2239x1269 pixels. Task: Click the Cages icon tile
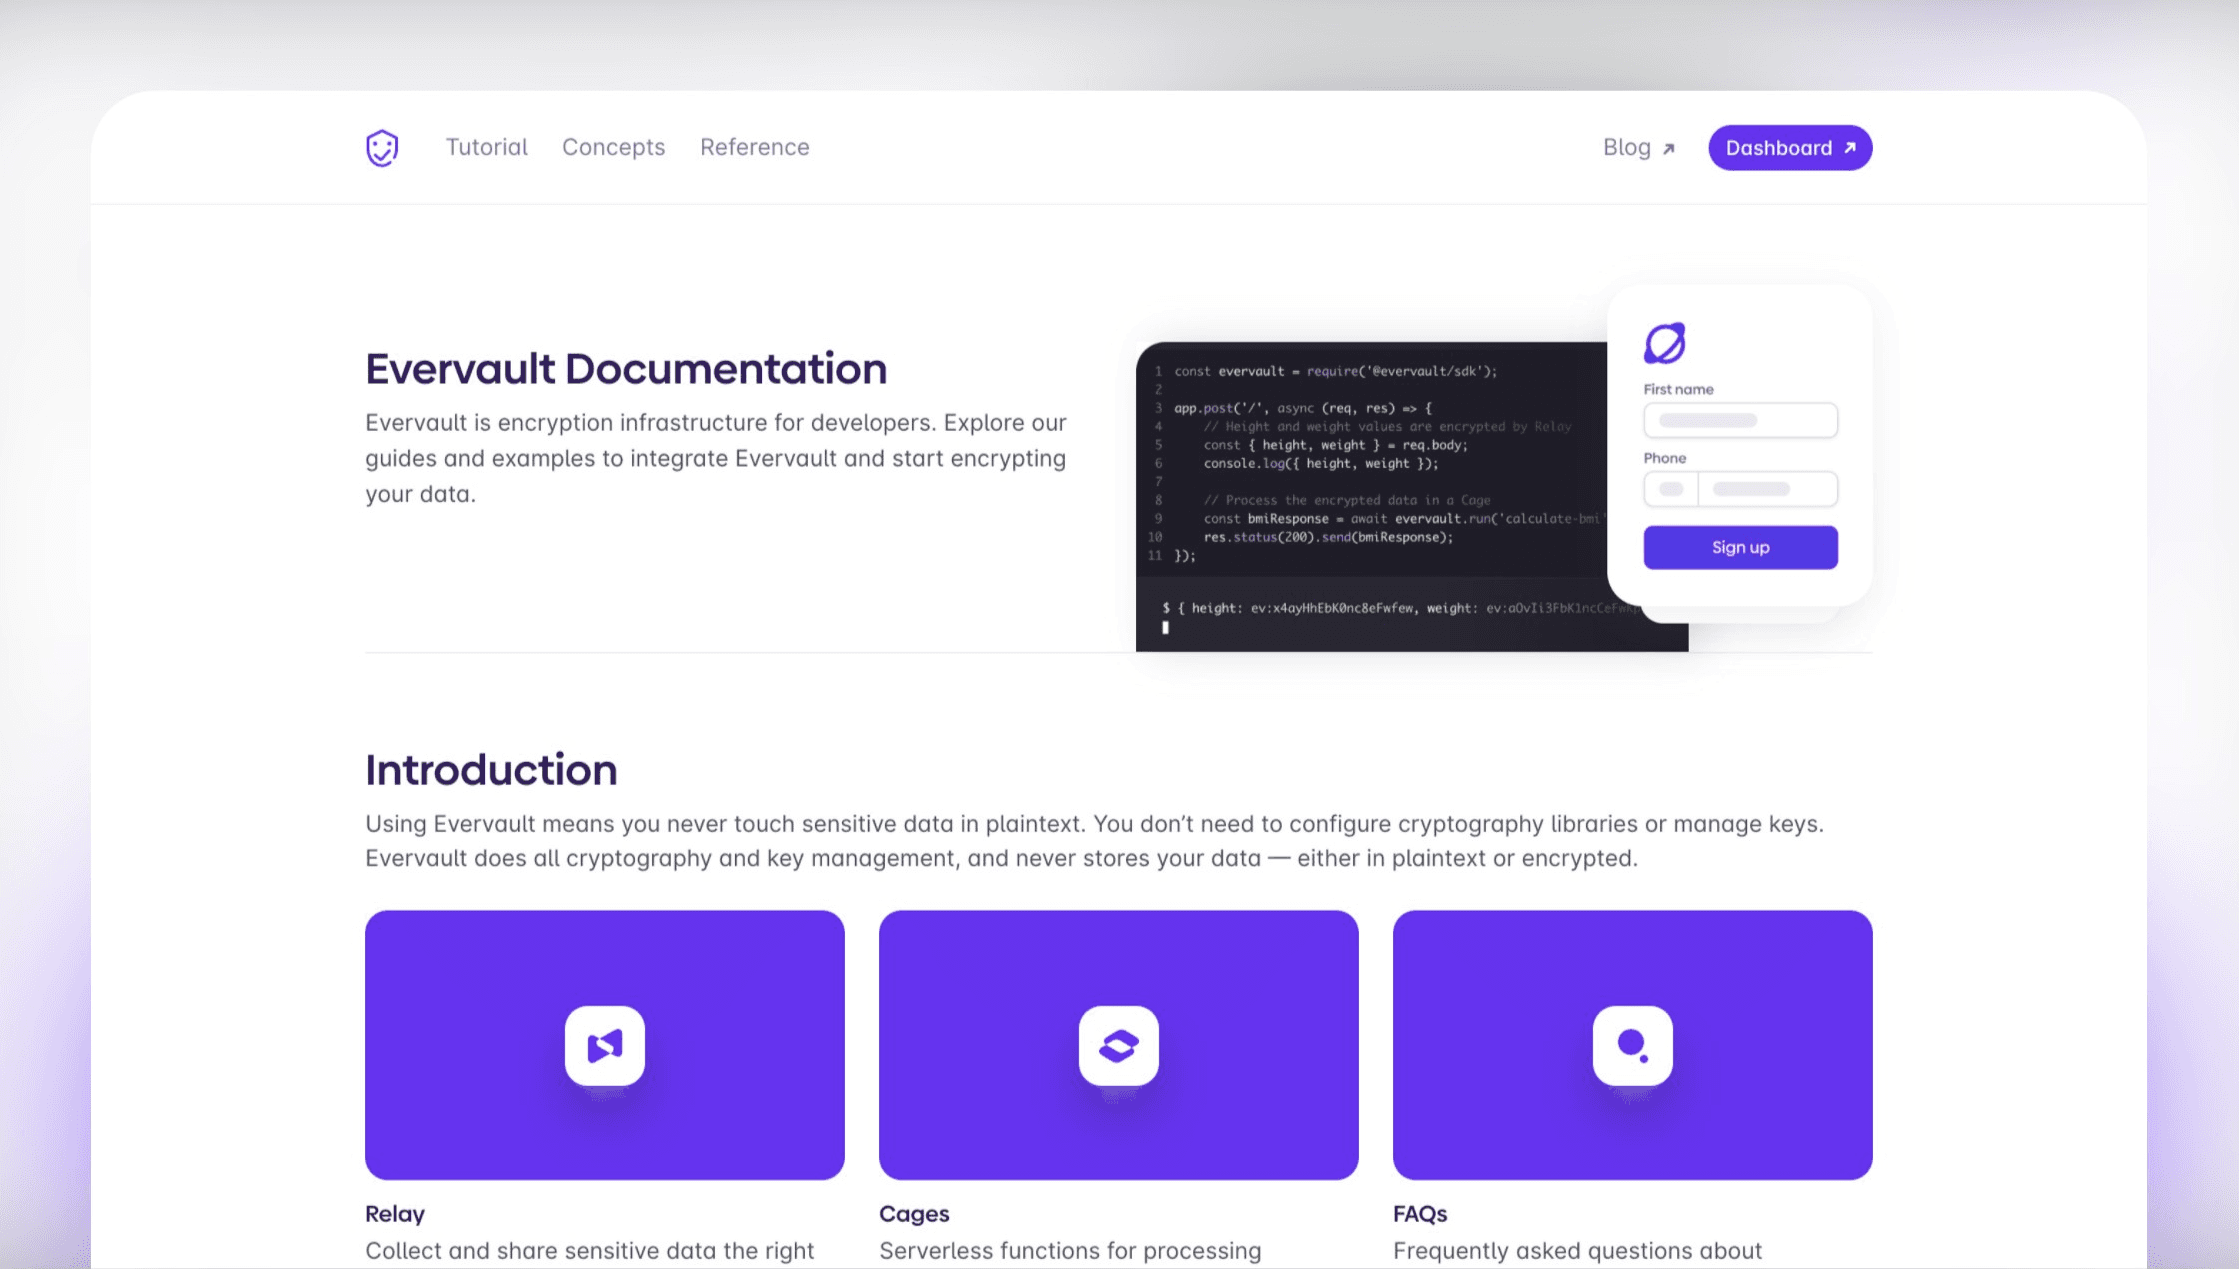pyautogui.click(x=1118, y=1045)
